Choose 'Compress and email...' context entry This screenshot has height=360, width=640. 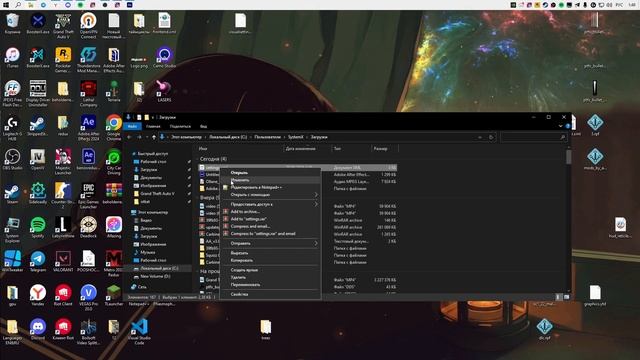point(270,226)
